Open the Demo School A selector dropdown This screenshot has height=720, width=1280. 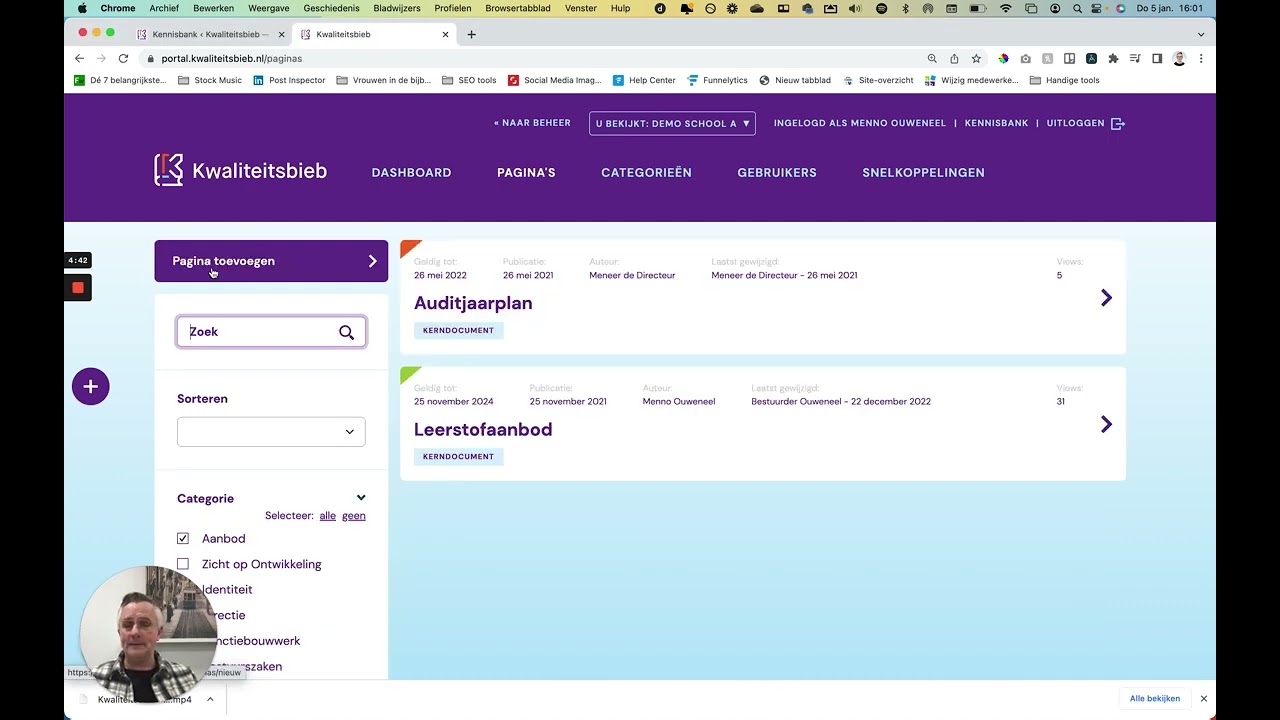click(x=672, y=124)
